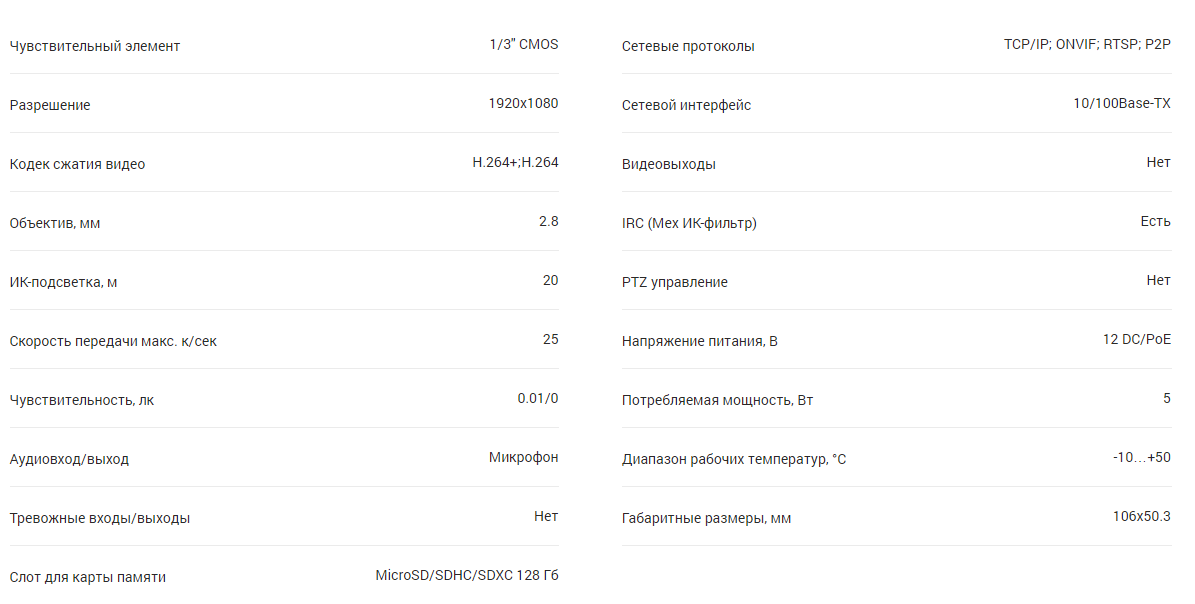Click the 'IRC (Мех ИК-фильтр)' label

(x=689, y=224)
